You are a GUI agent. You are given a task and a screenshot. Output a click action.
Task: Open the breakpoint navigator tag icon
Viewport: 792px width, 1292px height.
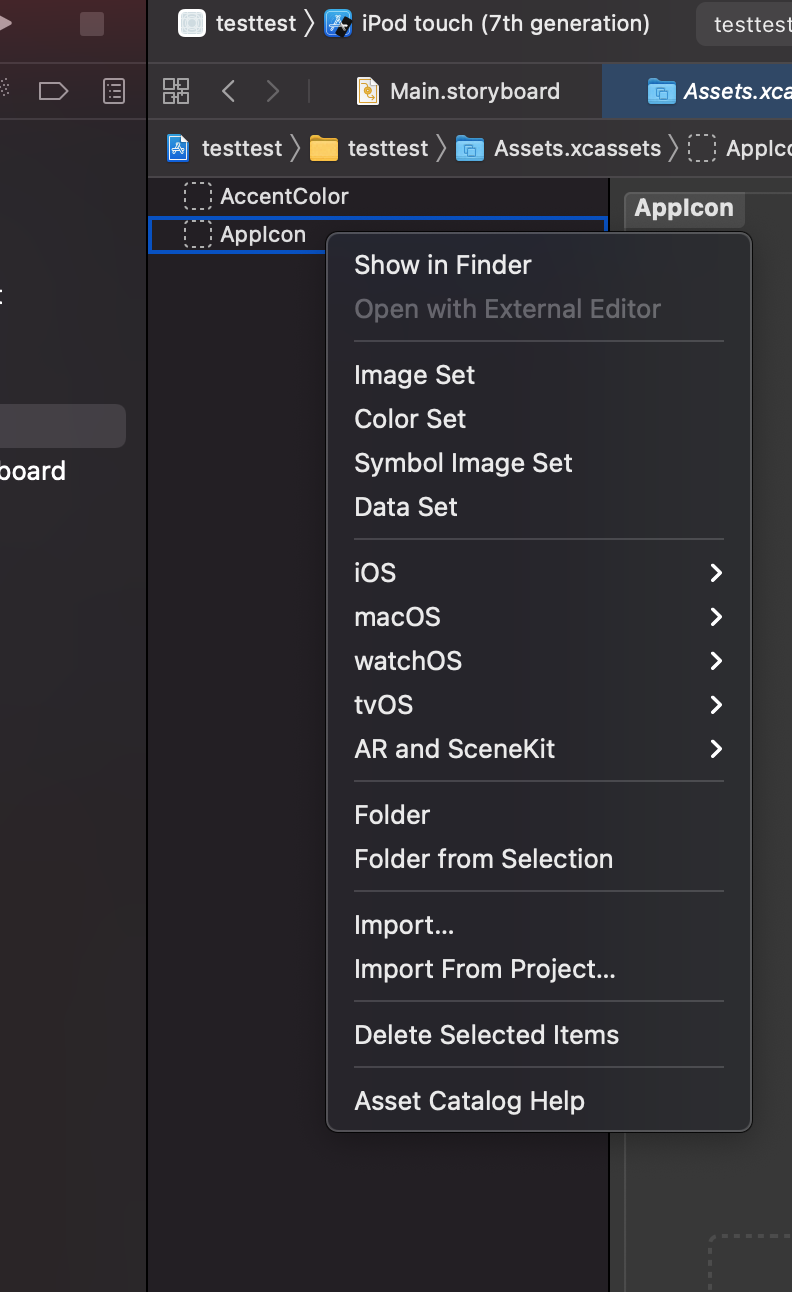click(53, 92)
